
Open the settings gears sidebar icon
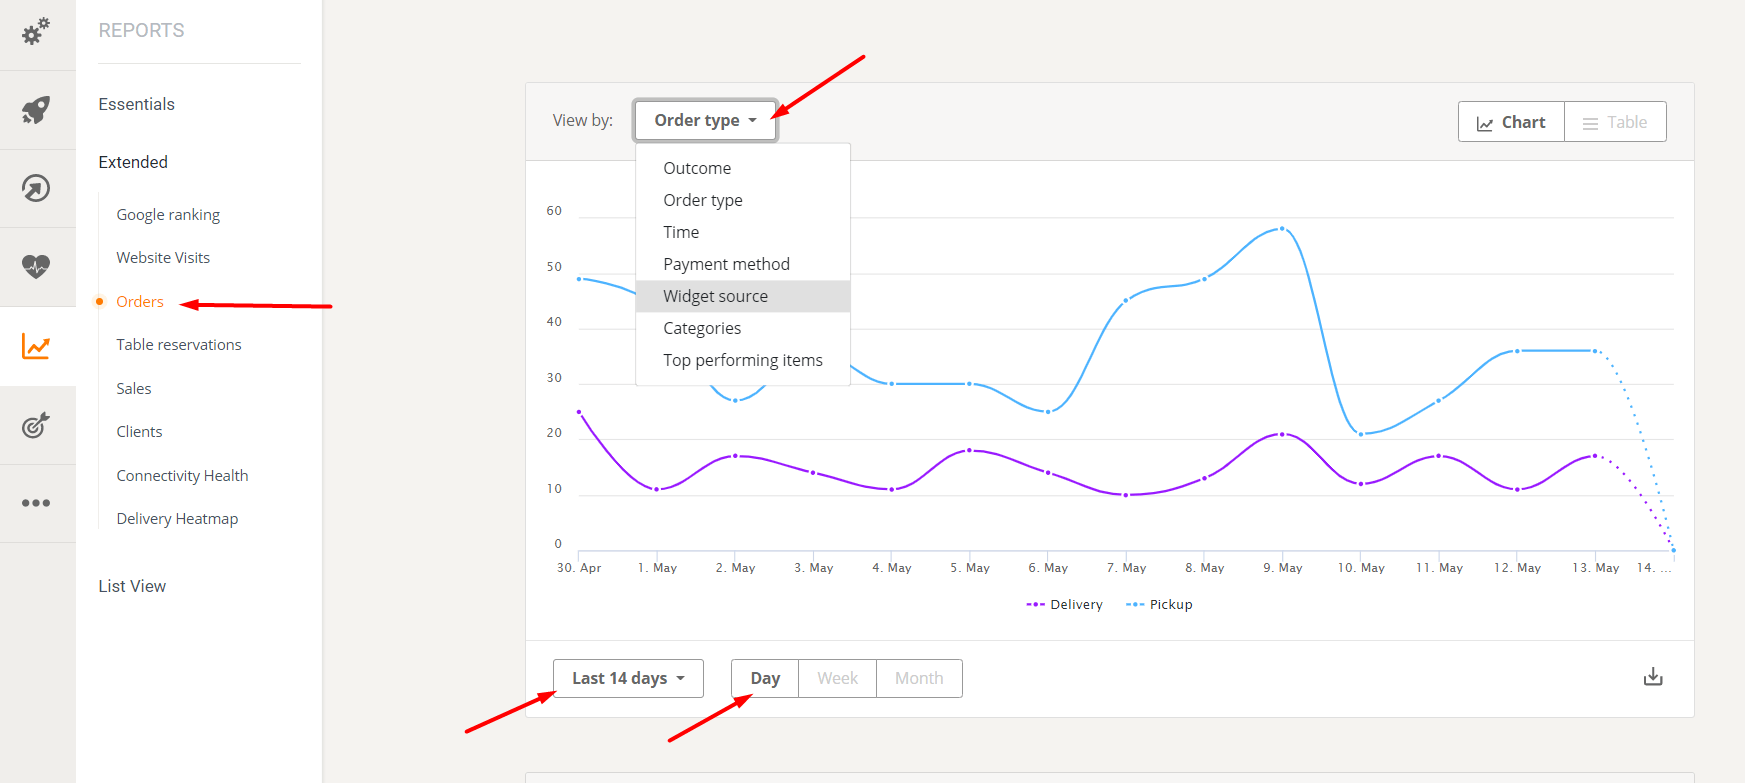coord(36,32)
